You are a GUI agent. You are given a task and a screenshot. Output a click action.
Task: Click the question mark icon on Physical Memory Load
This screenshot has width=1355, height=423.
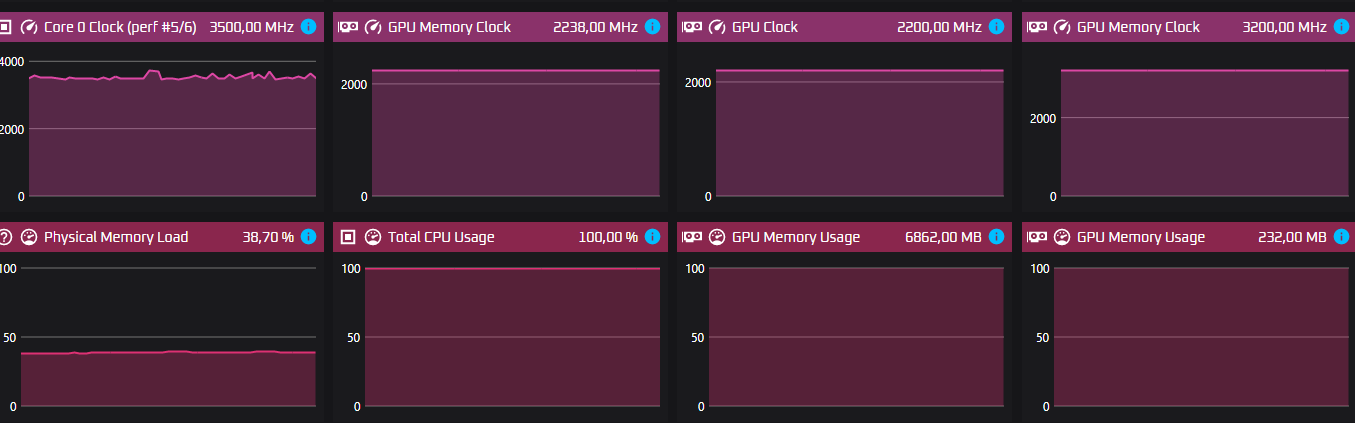5,237
